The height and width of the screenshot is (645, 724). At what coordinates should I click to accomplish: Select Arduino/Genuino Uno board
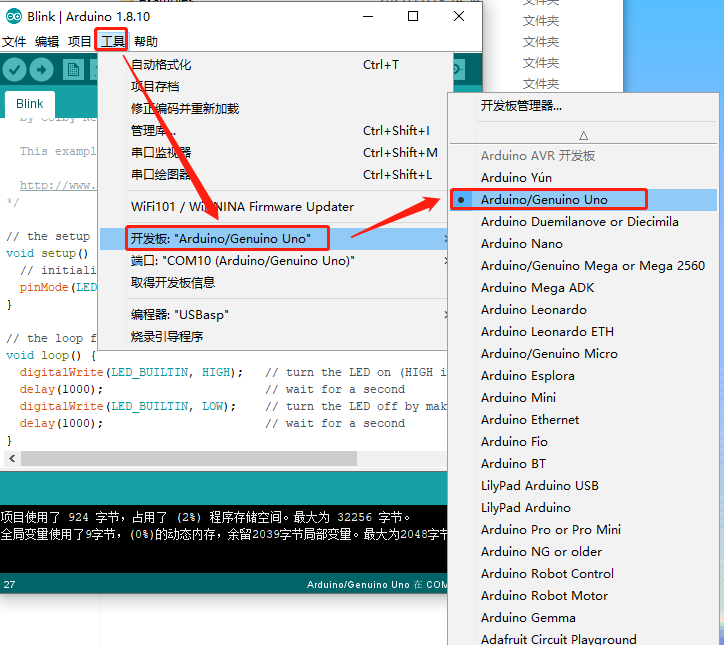(x=584, y=200)
